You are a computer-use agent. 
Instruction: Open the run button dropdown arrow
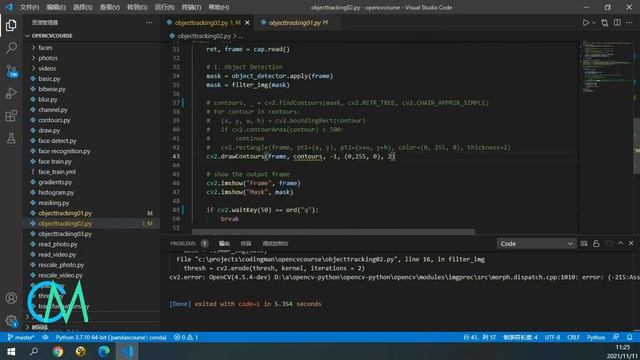click(594, 23)
